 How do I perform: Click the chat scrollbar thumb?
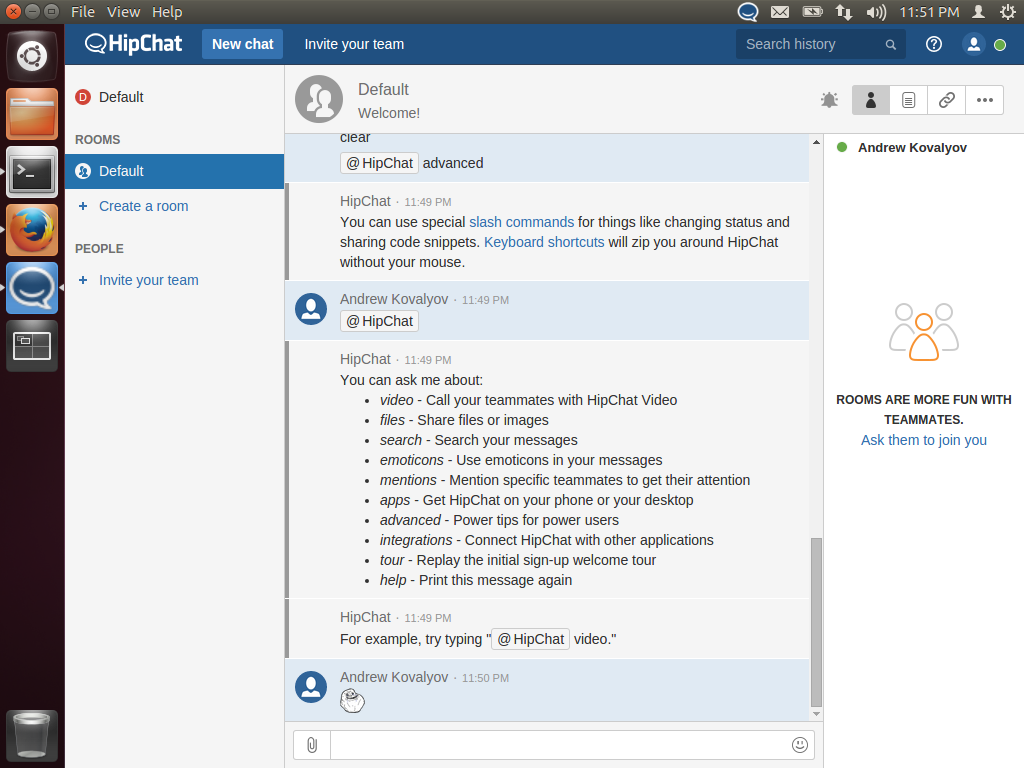pos(816,622)
